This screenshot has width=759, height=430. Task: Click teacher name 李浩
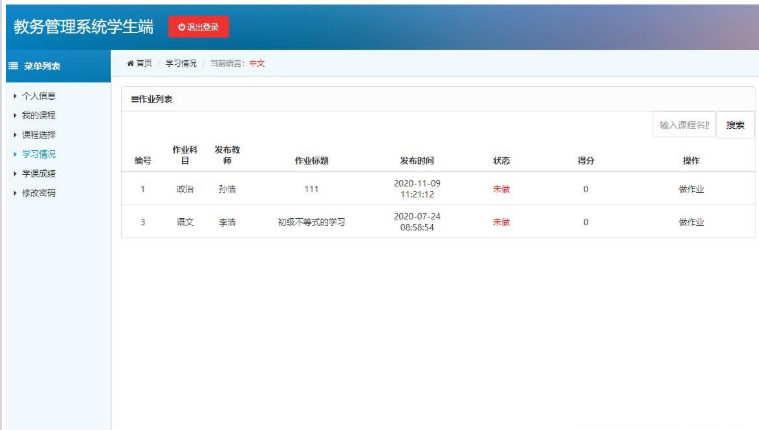pyautogui.click(x=227, y=222)
